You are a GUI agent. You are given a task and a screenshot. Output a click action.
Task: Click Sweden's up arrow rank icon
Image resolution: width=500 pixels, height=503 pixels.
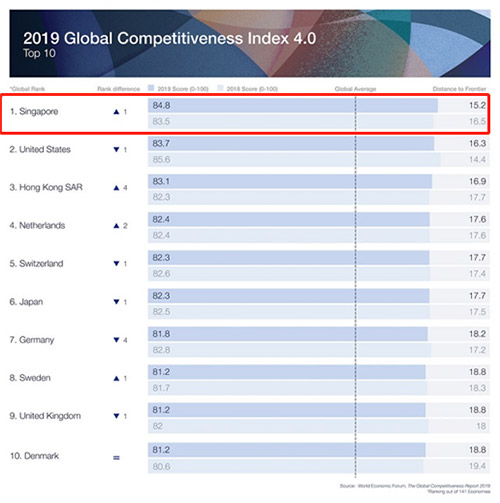click(x=116, y=378)
